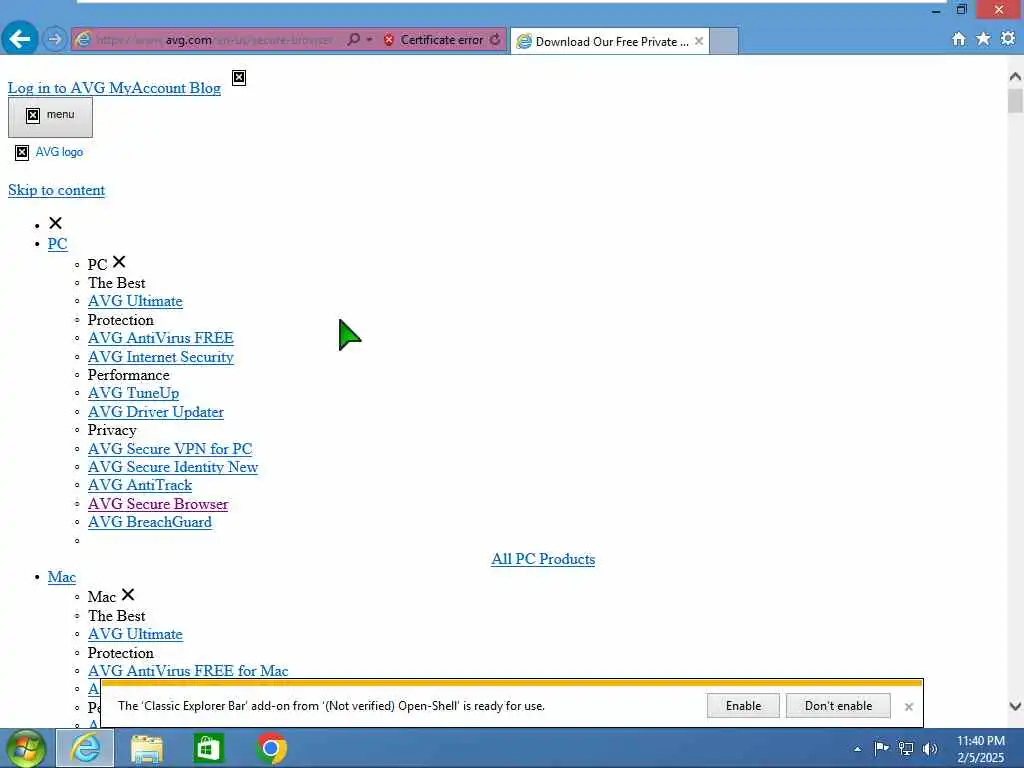Image resolution: width=1024 pixels, height=768 pixels.
Task: Open AVG AntiVirus FREE for Mac link
Action: (188, 671)
